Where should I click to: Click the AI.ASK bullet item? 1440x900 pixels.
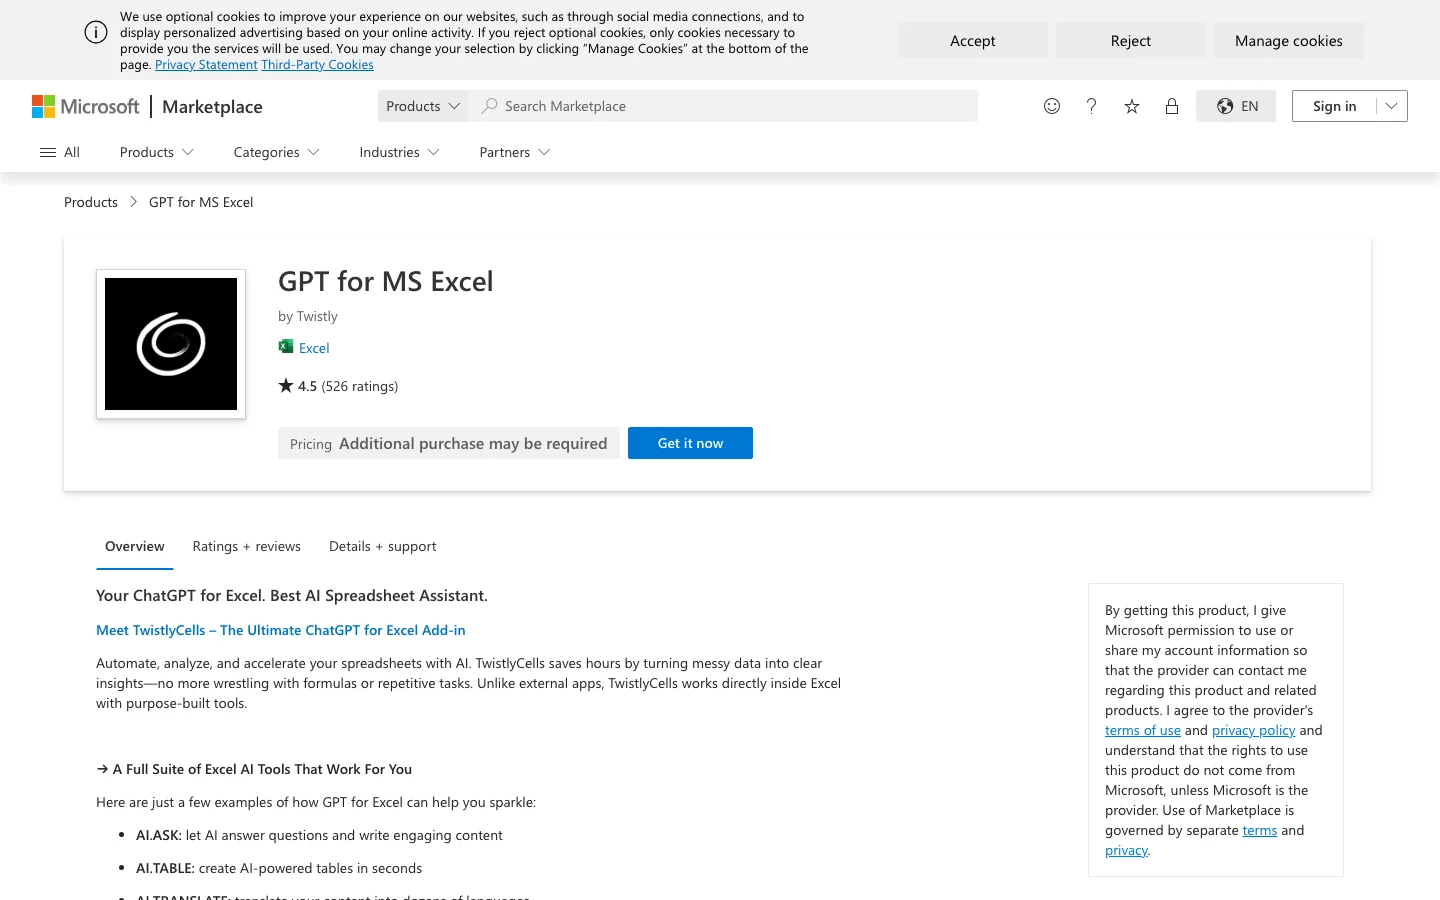point(319,835)
